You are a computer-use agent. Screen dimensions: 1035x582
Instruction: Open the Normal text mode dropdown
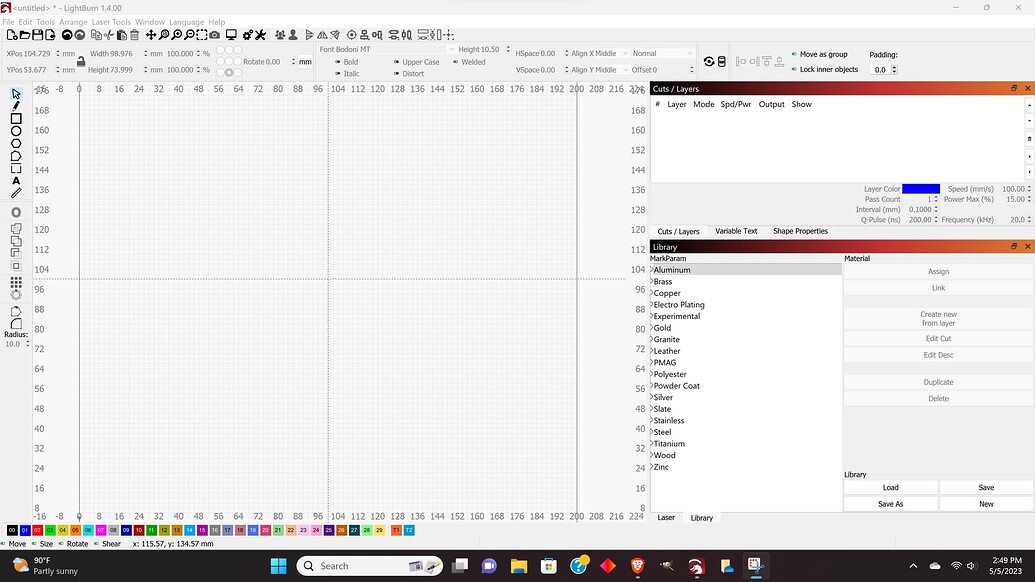(x=663, y=53)
